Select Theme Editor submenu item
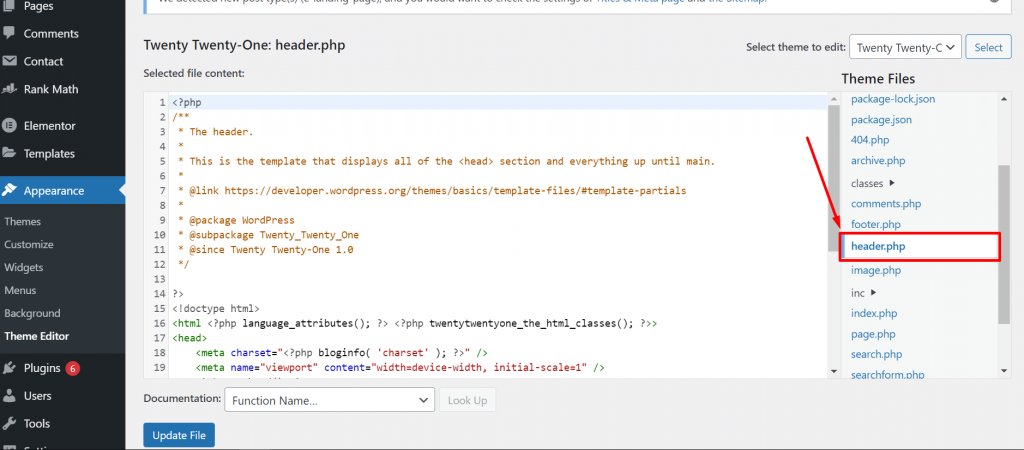Viewport: 1024px width, 450px height. (x=37, y=336)
